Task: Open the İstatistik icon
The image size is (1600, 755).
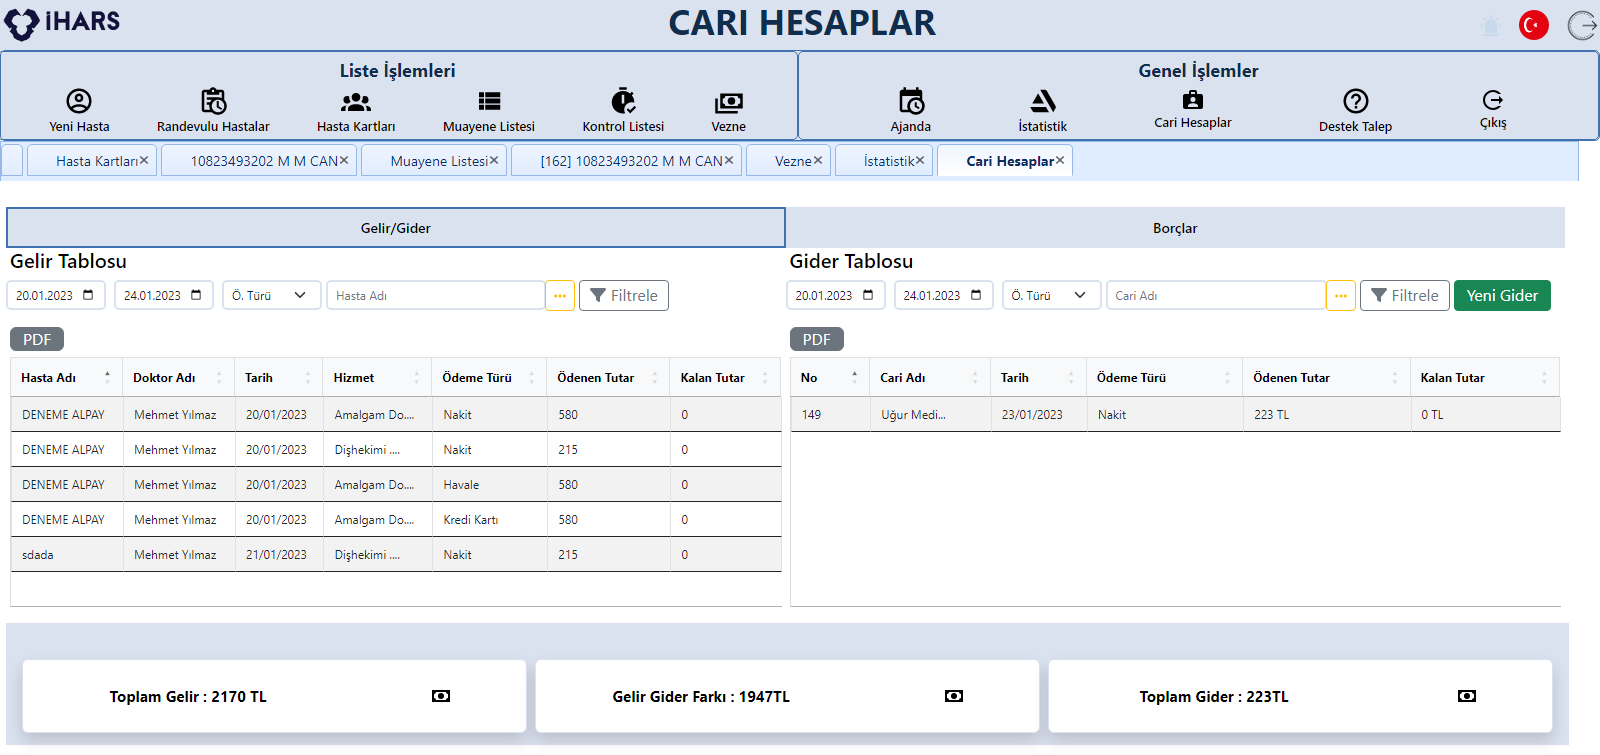Action: (x=1042, y=101)
